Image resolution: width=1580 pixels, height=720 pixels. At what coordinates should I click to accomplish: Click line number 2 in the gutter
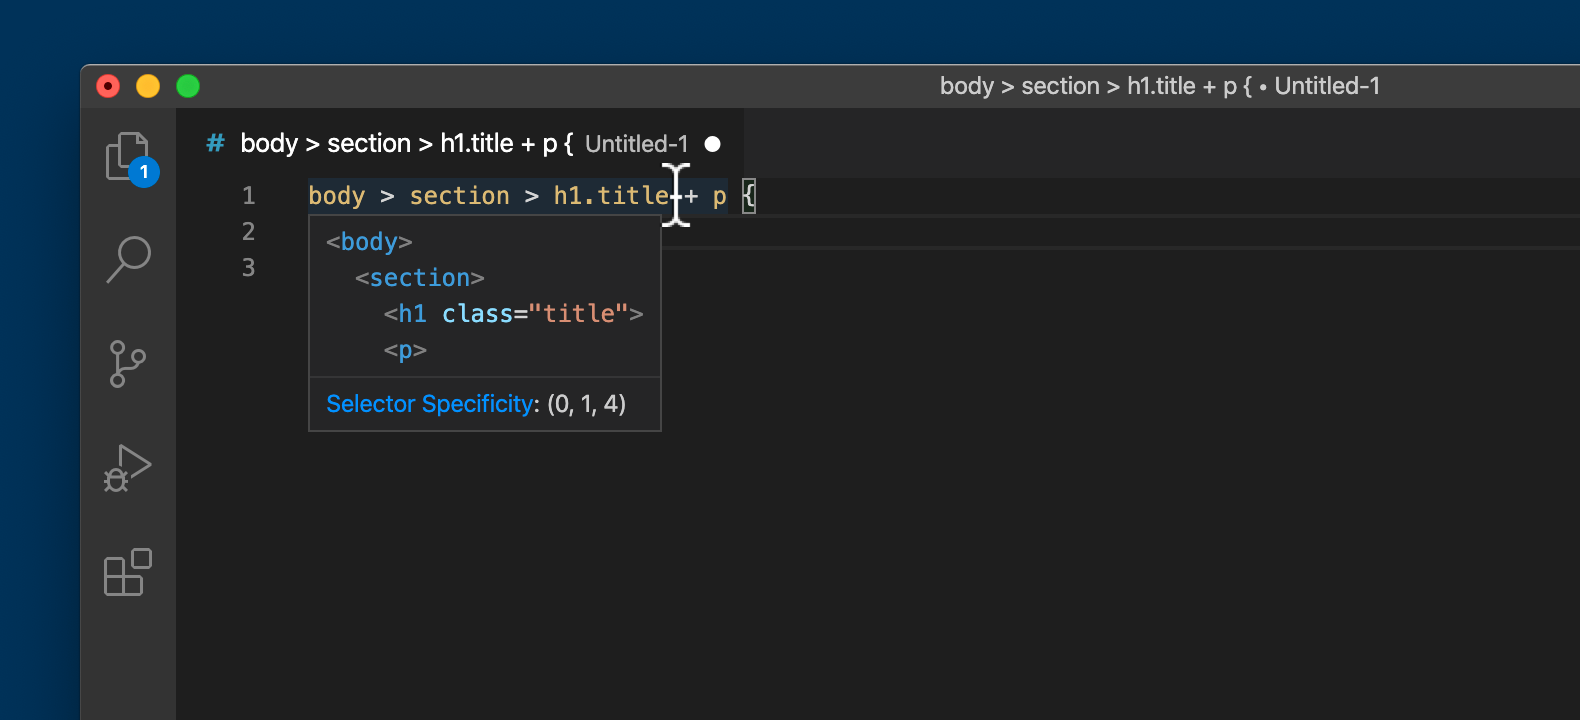(x=248, y=232)
